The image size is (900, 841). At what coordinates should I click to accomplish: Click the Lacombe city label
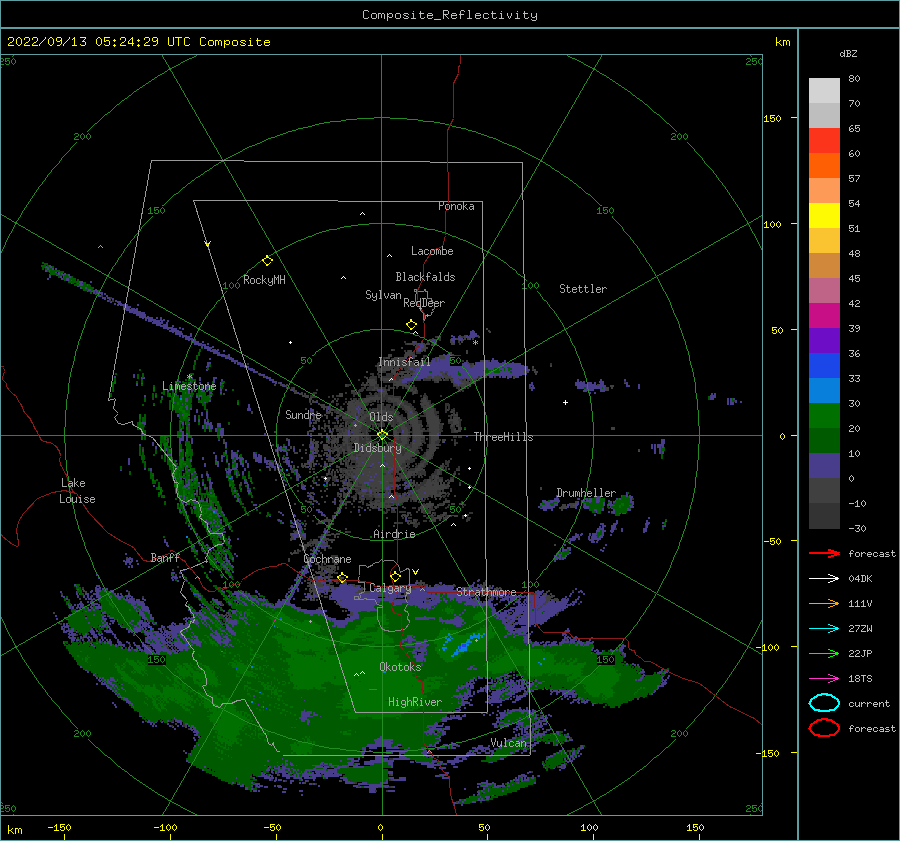coord(432,251)
